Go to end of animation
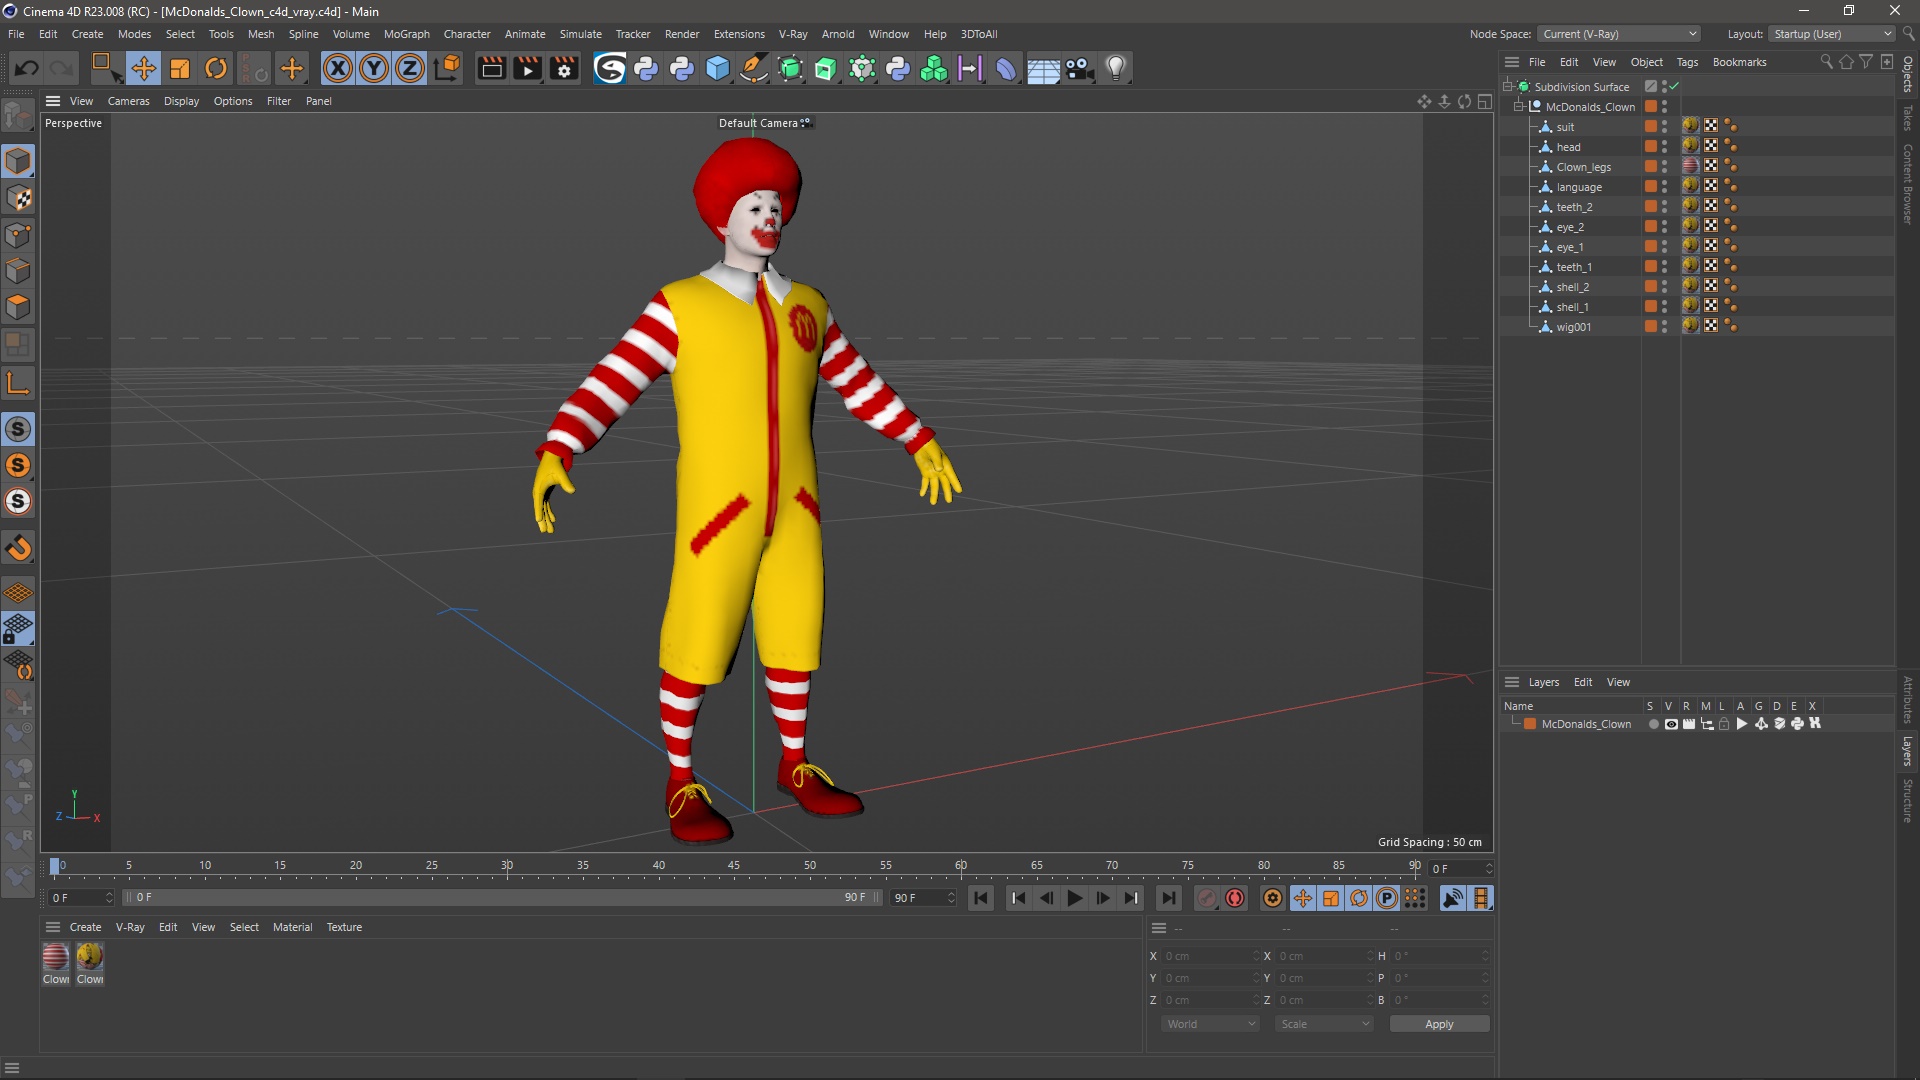Viewport: 1920px width, 1080px height. (1168, 898)
